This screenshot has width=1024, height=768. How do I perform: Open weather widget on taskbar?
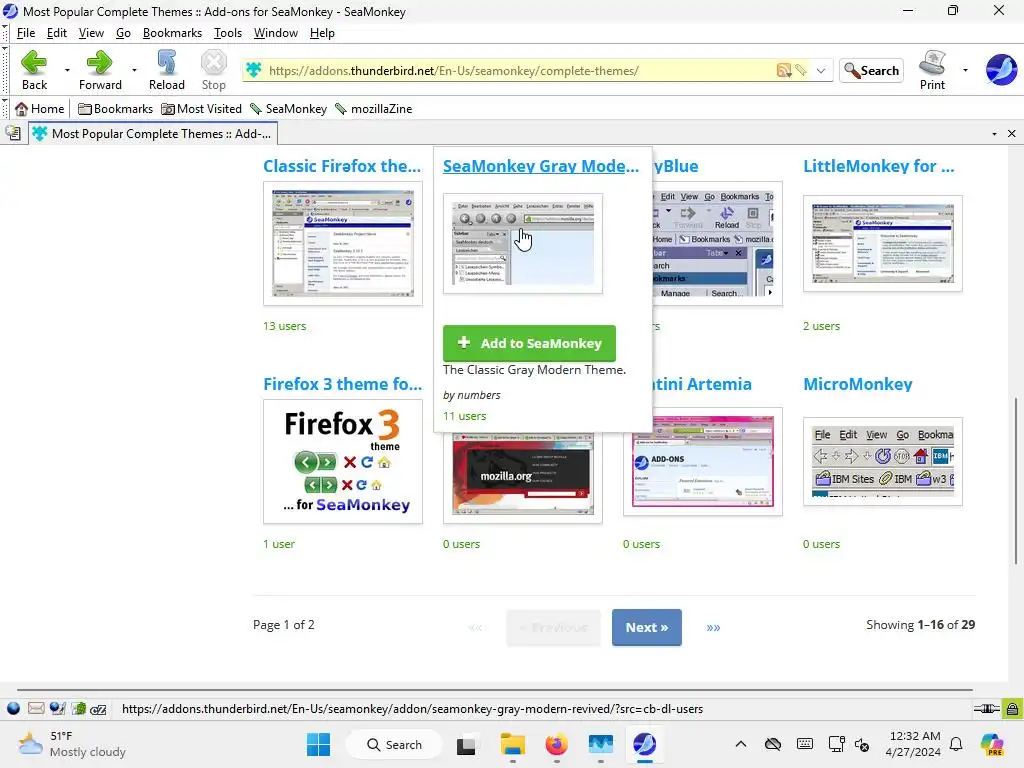coord(73,744)
